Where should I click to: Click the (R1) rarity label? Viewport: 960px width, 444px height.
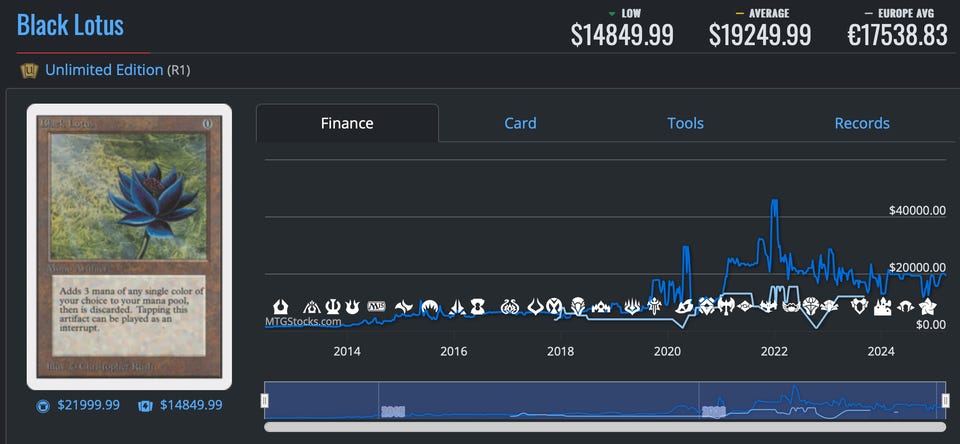[x=179, y=71]
